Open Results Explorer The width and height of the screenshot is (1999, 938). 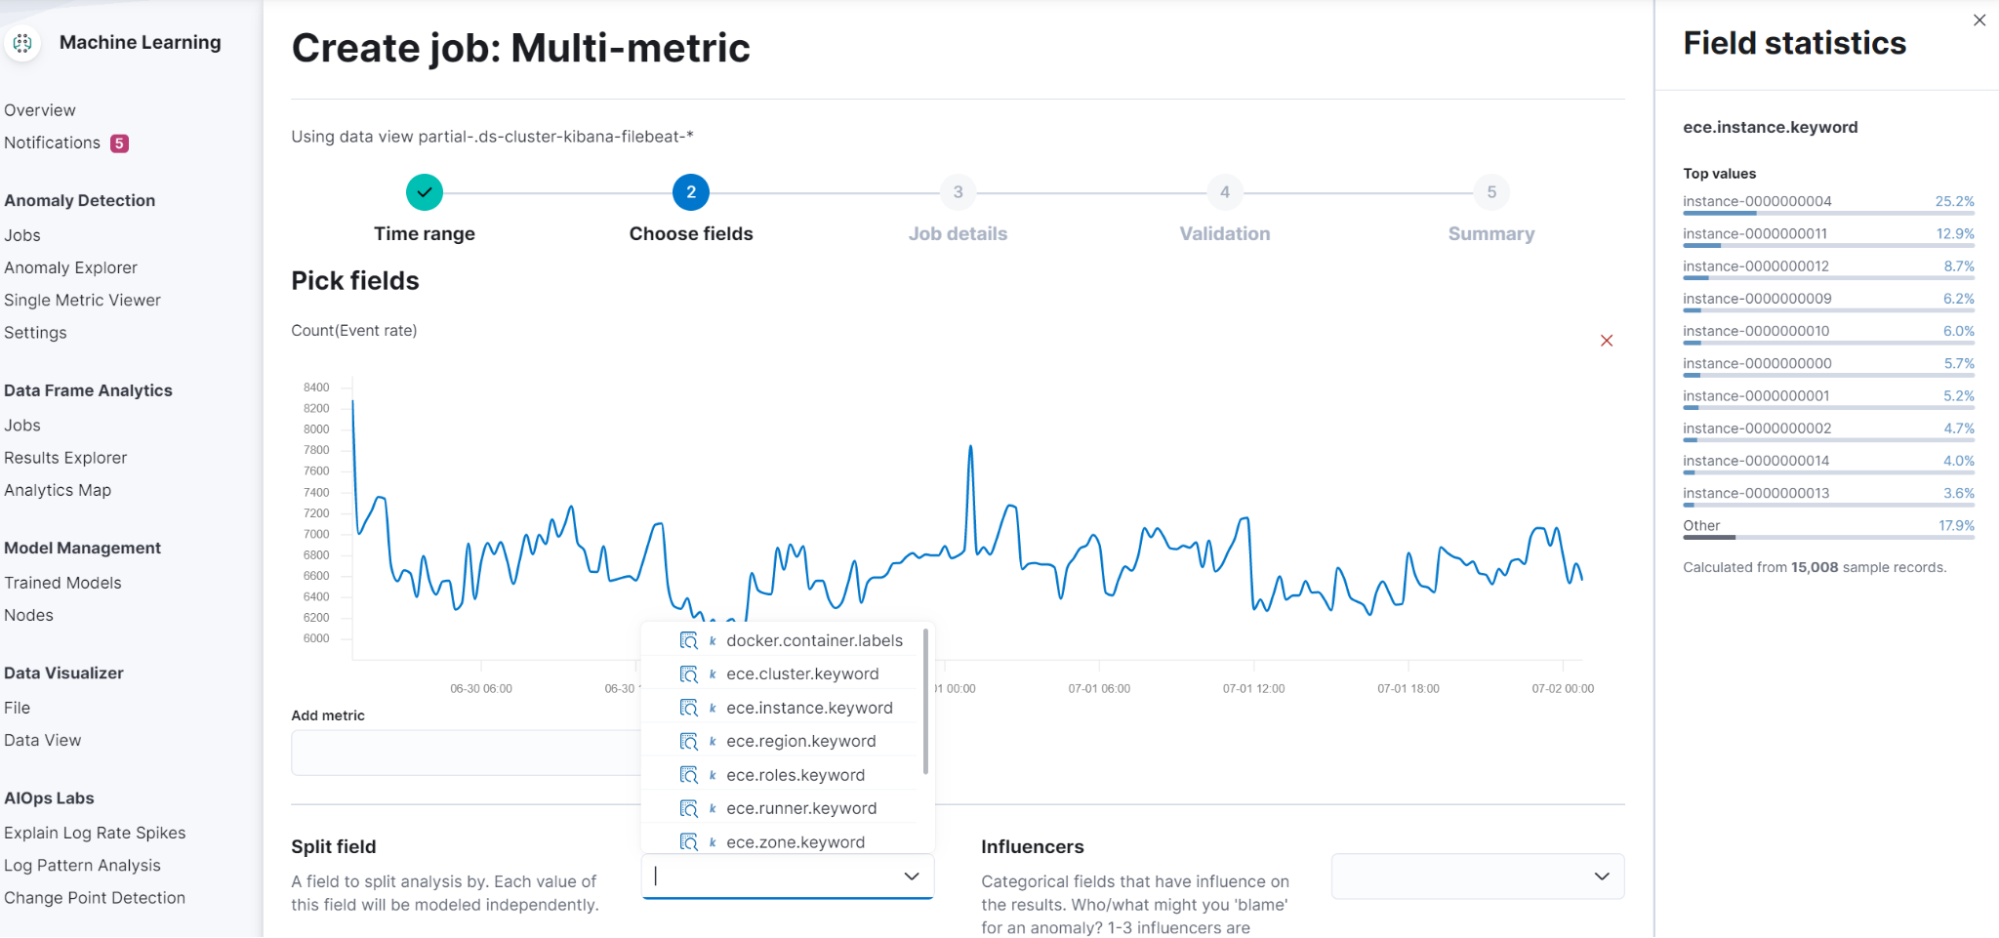tap(66, 458)
